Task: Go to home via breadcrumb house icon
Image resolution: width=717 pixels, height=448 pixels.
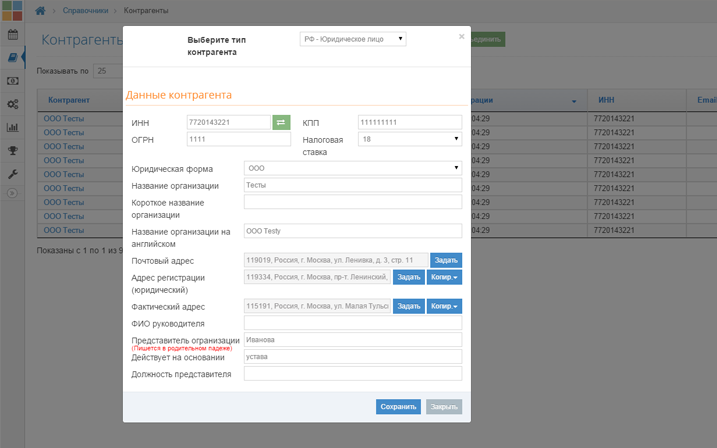Action: (x=40, y=10)
